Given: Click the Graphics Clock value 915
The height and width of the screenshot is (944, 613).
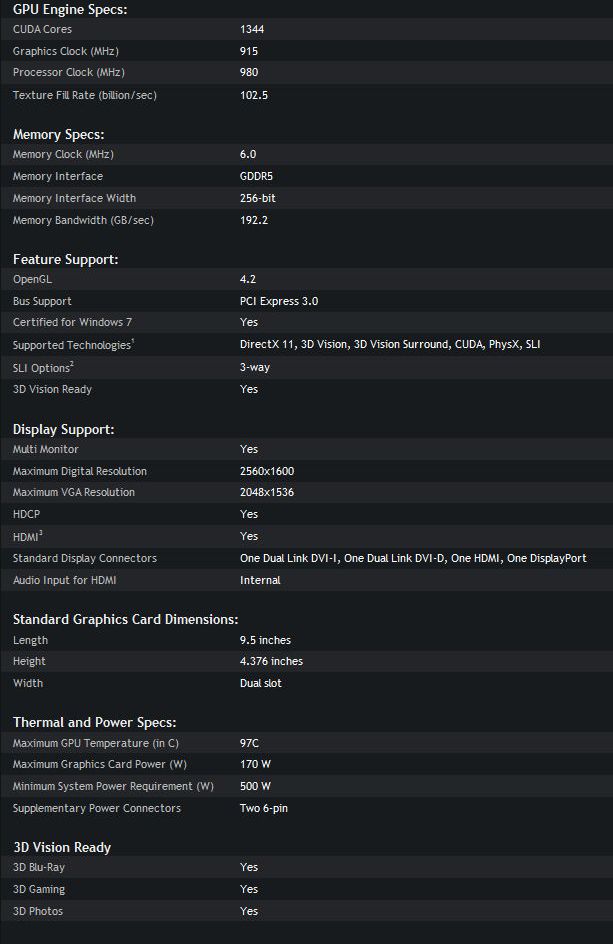Looking at the screenshot, I should pyautogui.click(x=249, y=51).
